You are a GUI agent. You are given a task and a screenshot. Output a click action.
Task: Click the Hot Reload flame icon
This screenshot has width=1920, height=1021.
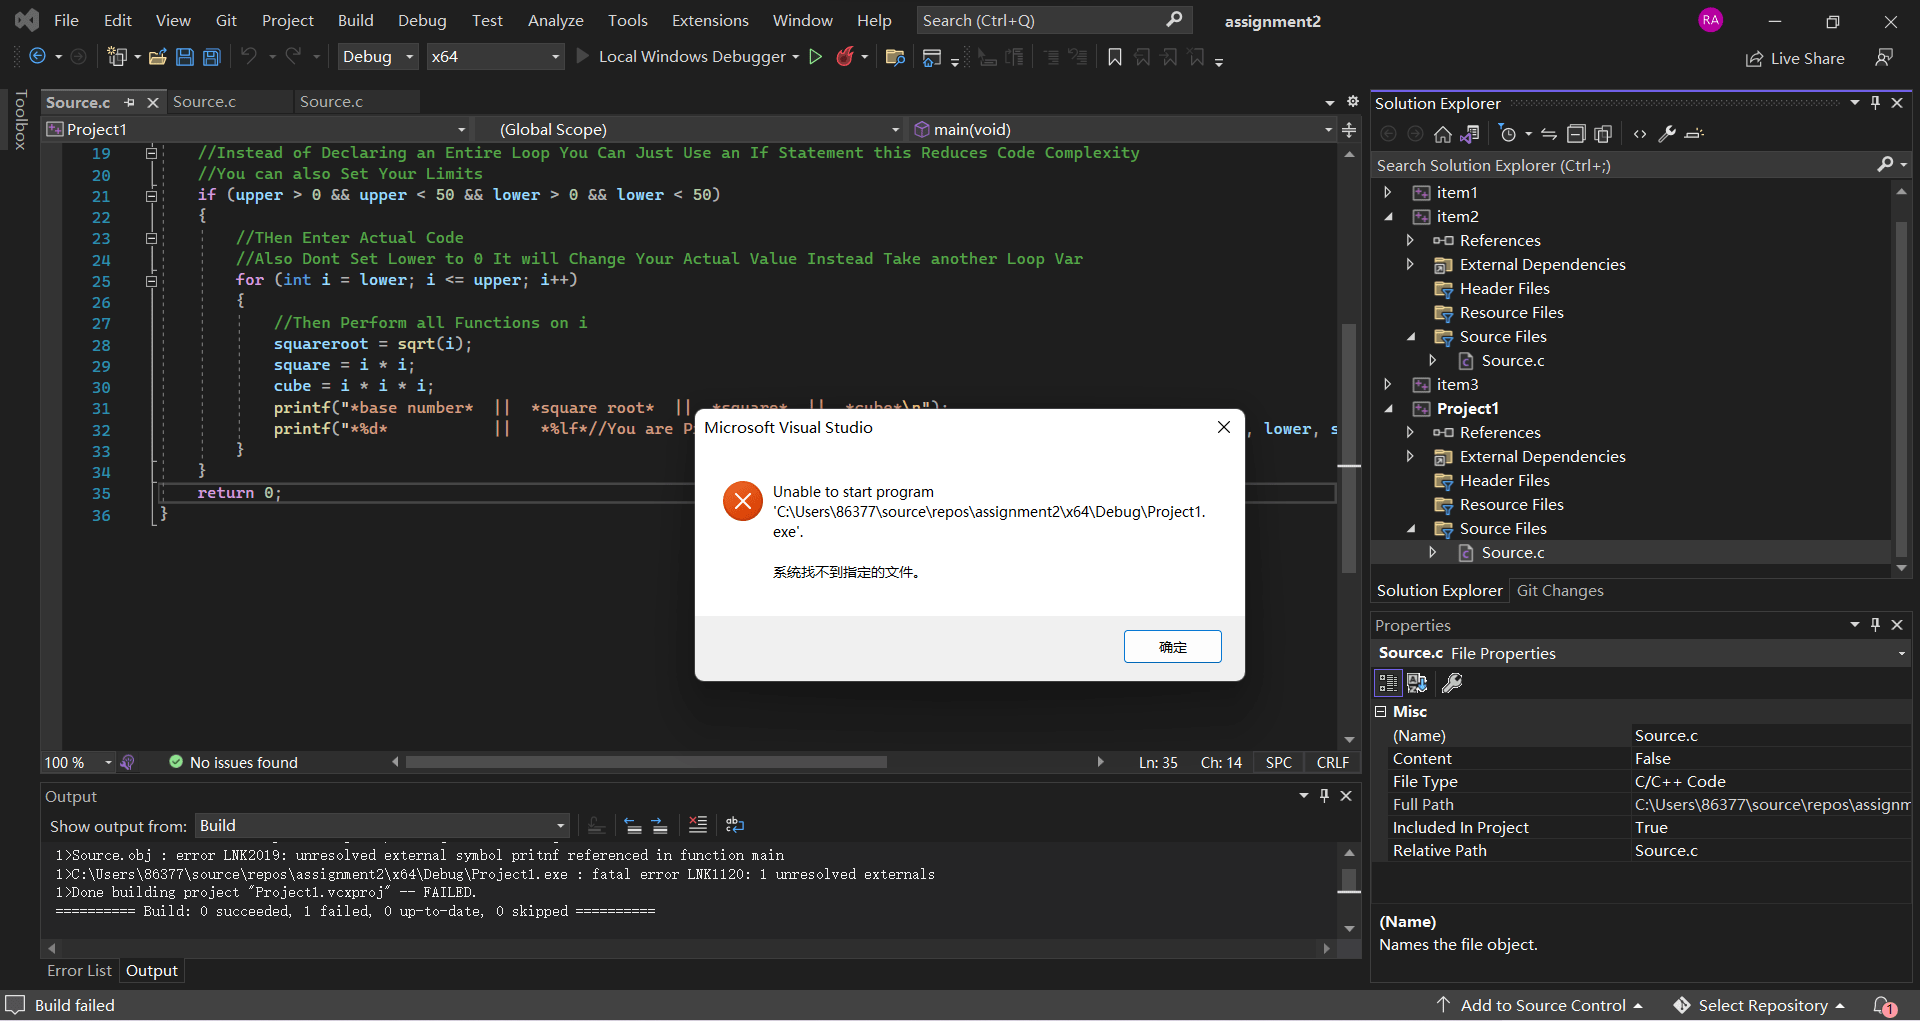(x=845, y=57)
